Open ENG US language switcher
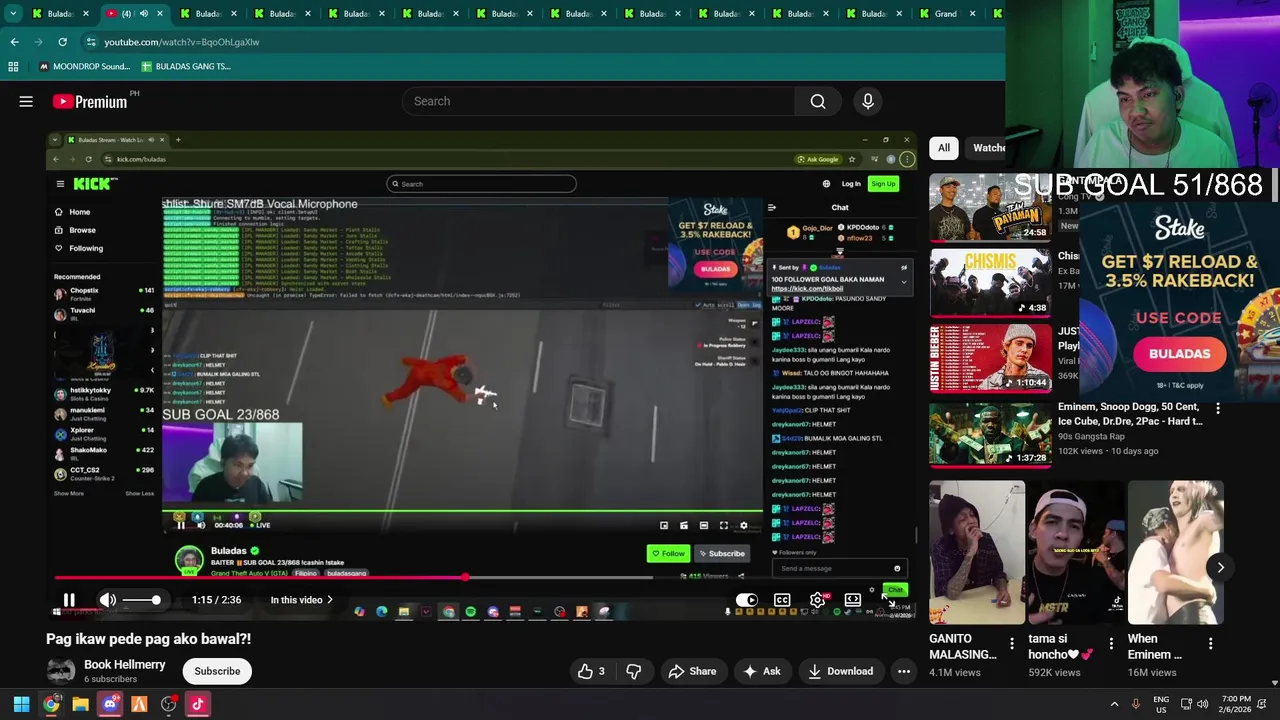Image resolution: width=1280 pixels, height=720 pixels. 1161,704
